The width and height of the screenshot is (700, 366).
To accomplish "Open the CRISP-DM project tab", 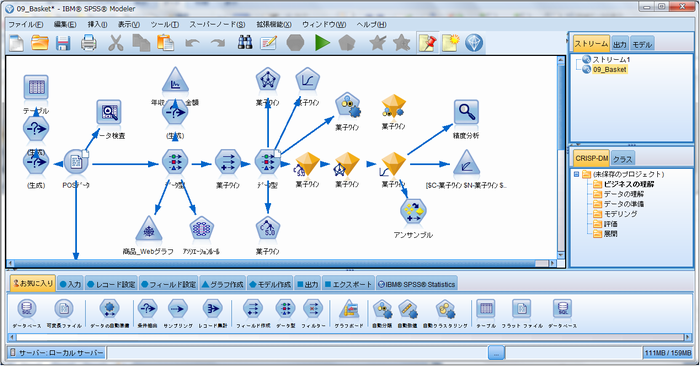I will [591, 158].
